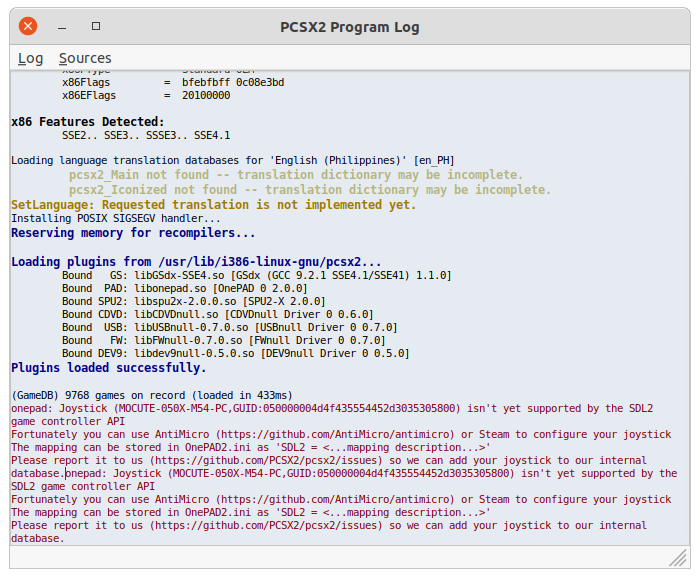The height and width of the screenshot is (578, 700).
Task: Click the 'Installing POSIX SIGSEGV handler...' line
Action: [x=116, y=218]
